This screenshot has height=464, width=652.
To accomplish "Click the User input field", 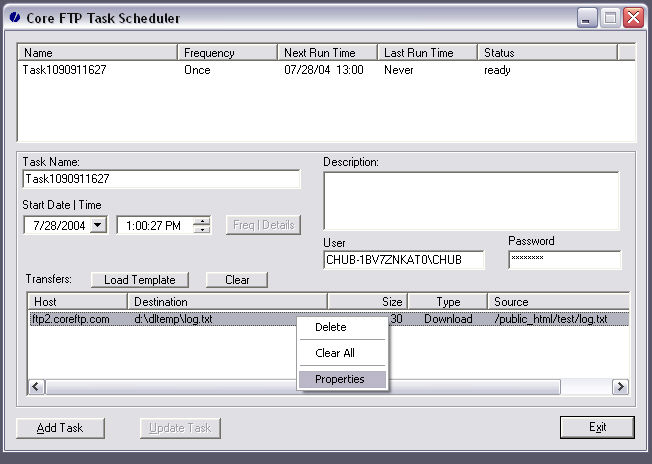I will [x=403, y=260].
